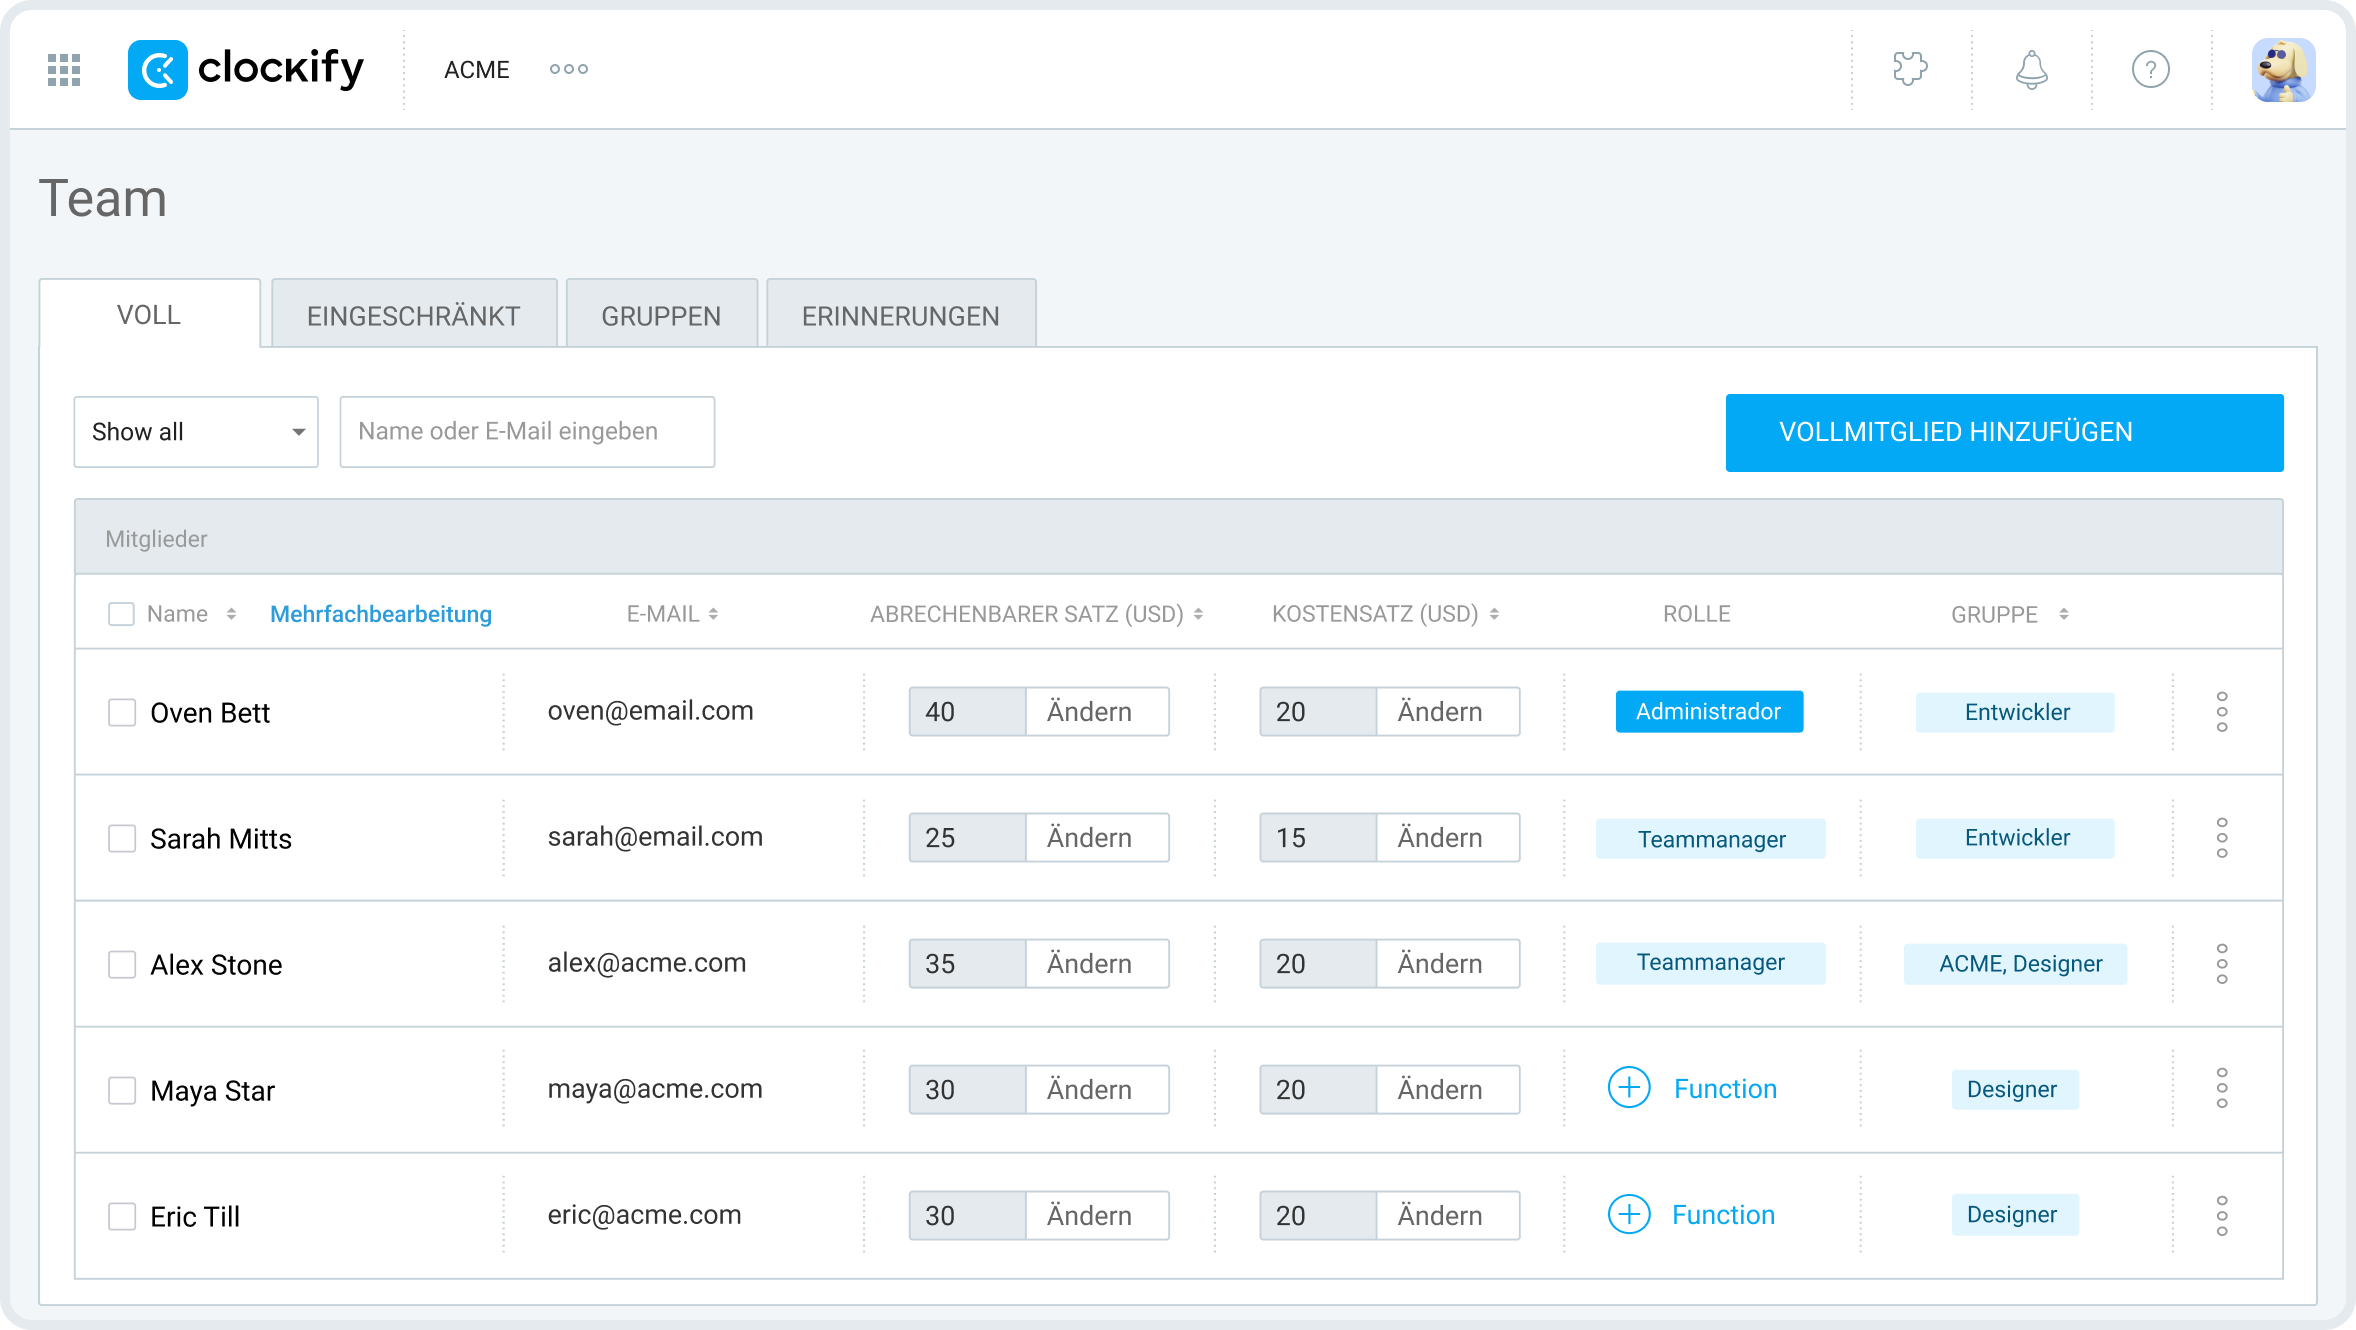Click the Clockify logo

(x=246, y=70)
